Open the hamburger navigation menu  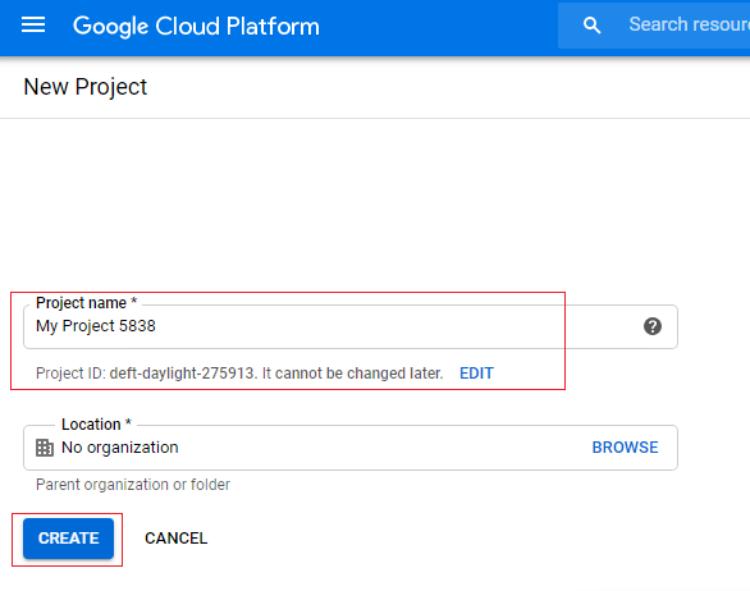tap(33, 25)
